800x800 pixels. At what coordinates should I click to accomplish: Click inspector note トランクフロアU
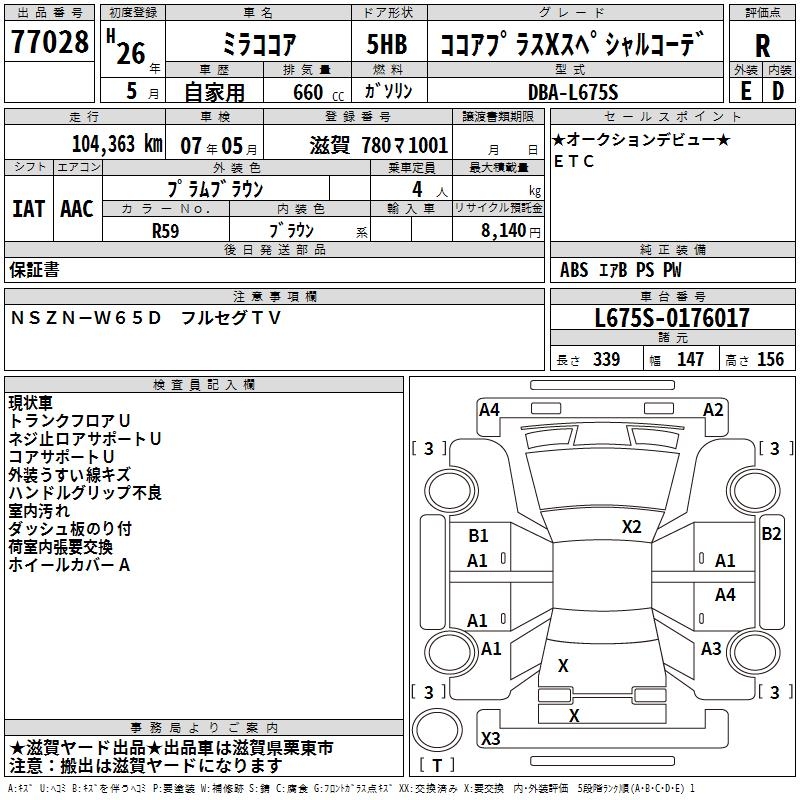pyautogui.click(x=69, y=421)
